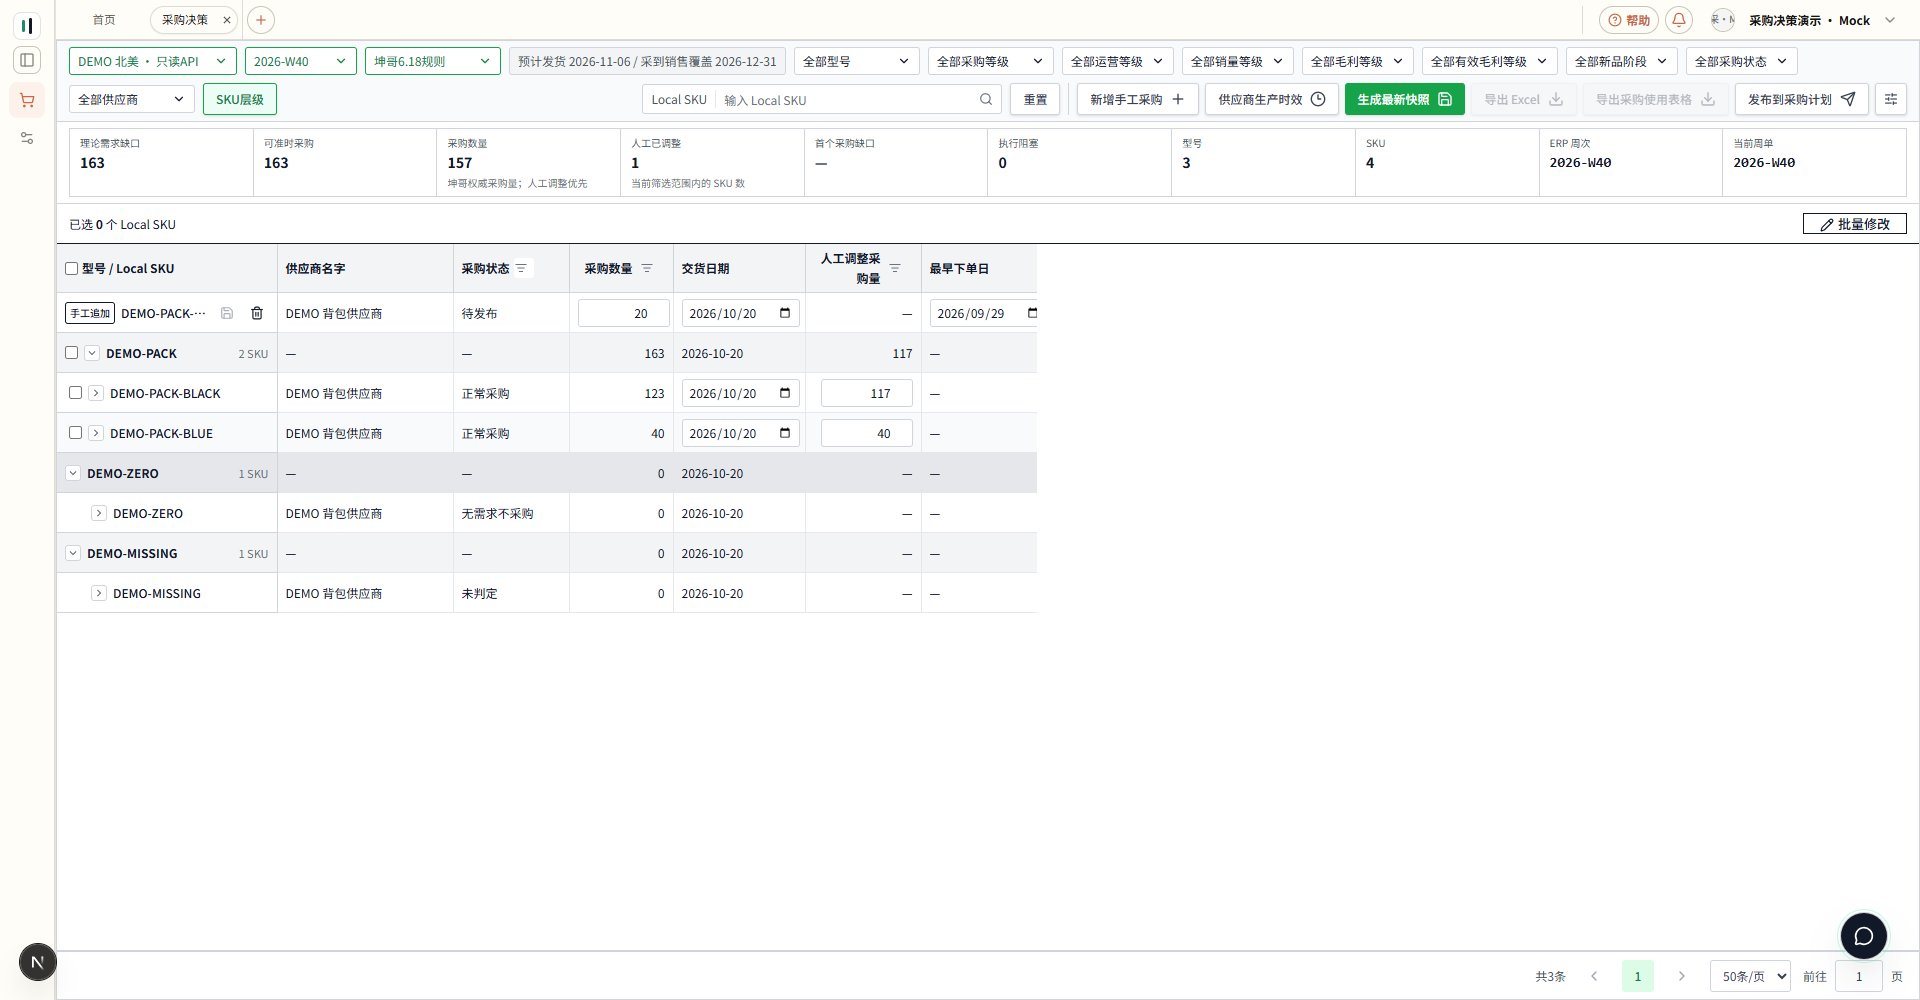The image size is (1920, 1000).
Task: Open the 坤哥6.18规则 rule dropdown
Action: tap(433, 61)
